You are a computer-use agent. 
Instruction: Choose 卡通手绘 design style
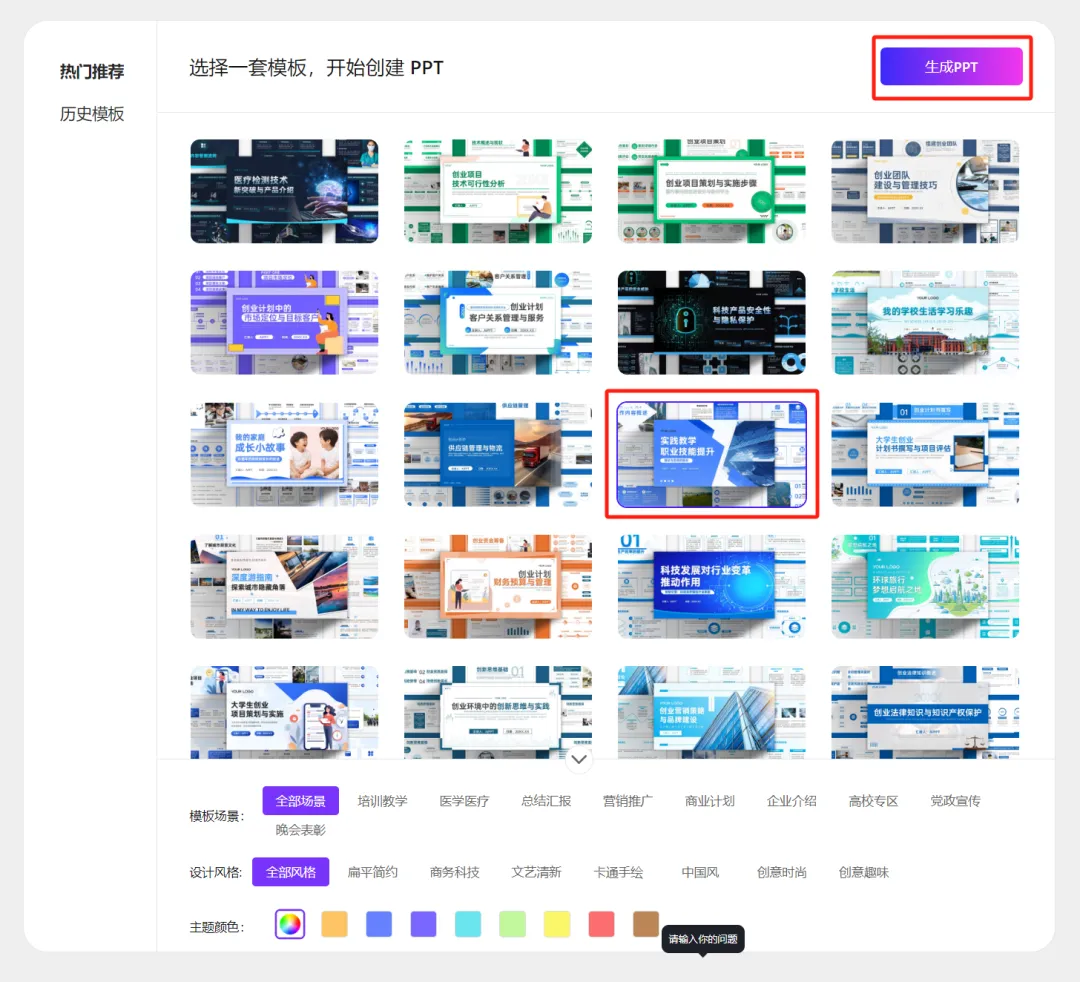pos(619,873)
